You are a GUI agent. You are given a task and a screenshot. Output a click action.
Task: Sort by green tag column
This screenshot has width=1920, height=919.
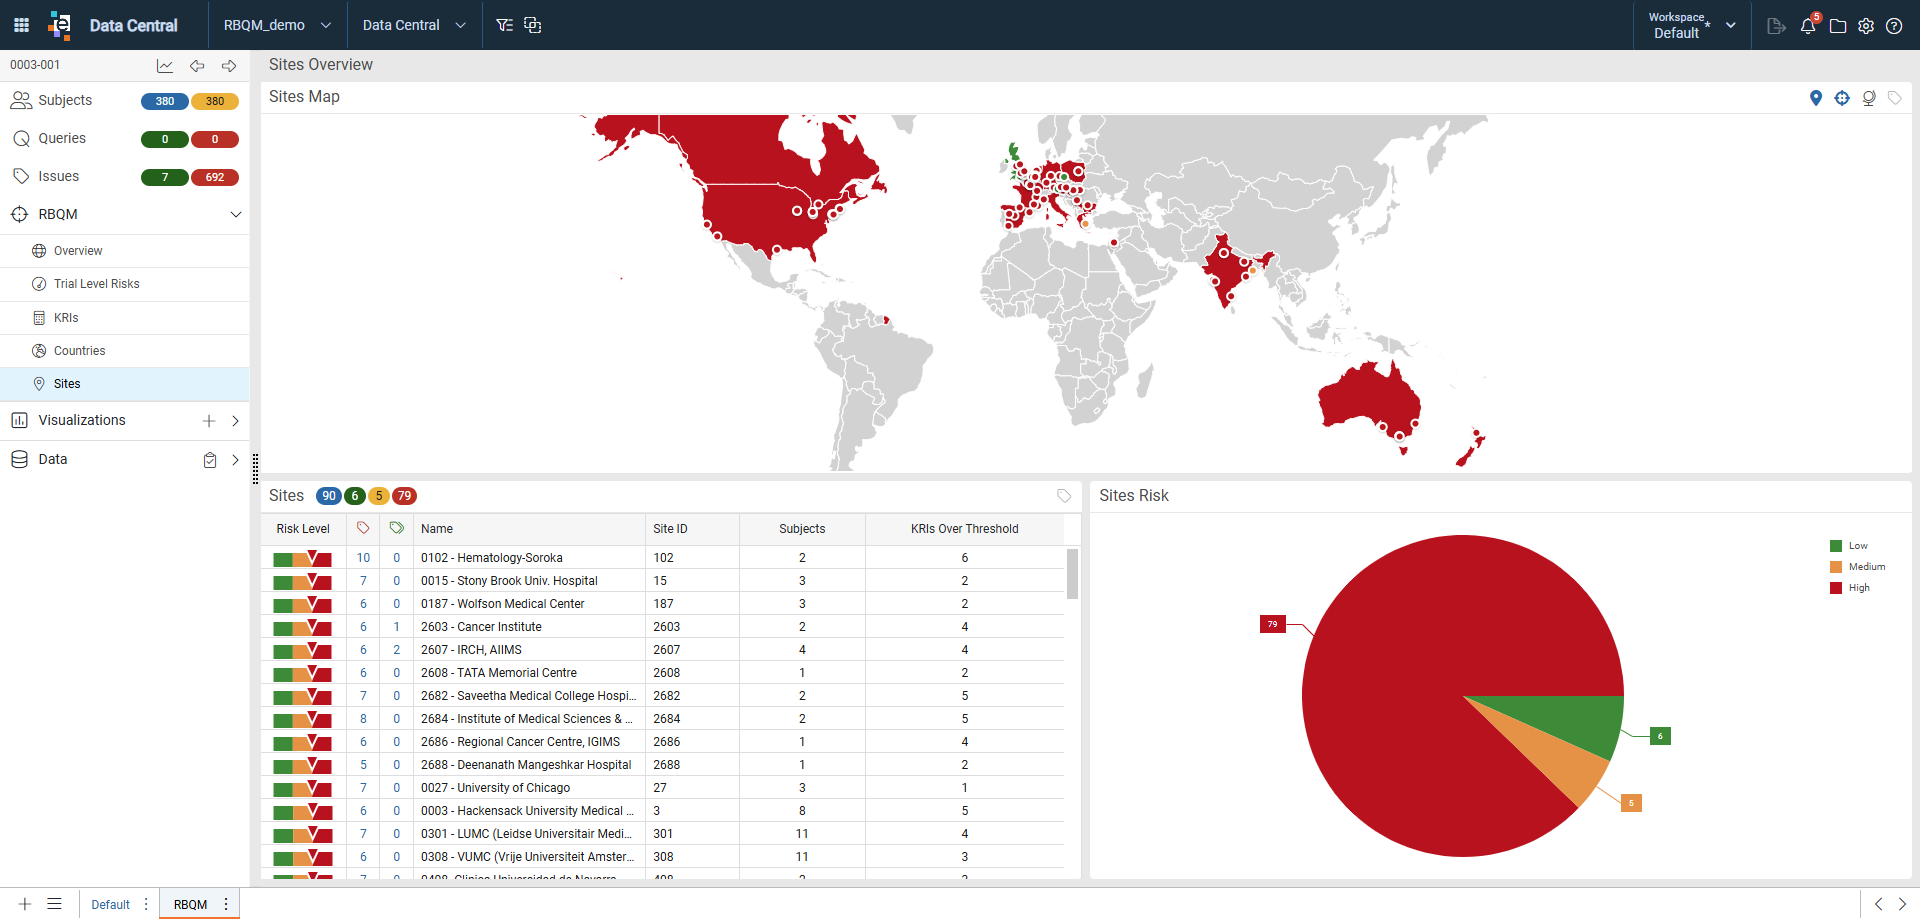click(397, 528)
